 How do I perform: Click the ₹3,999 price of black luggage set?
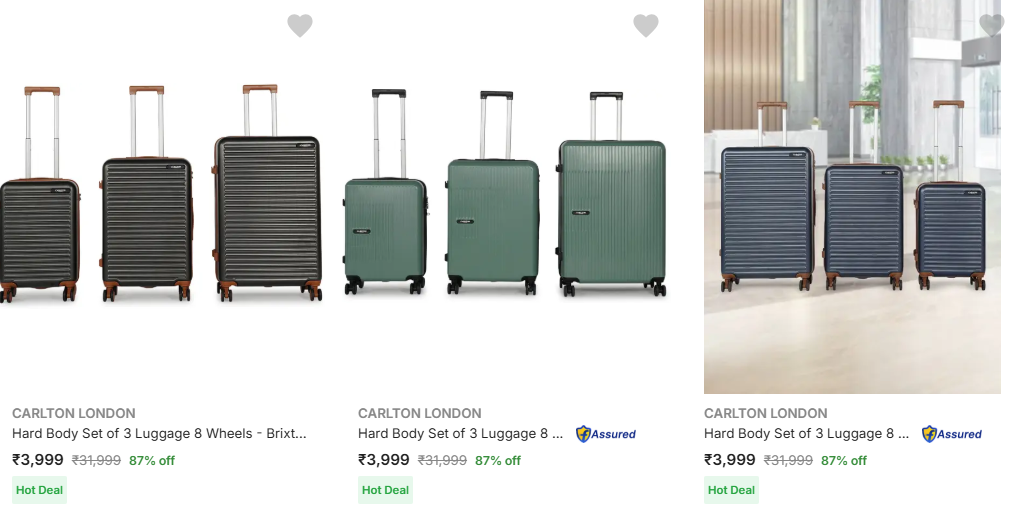(x=38, y=460)
